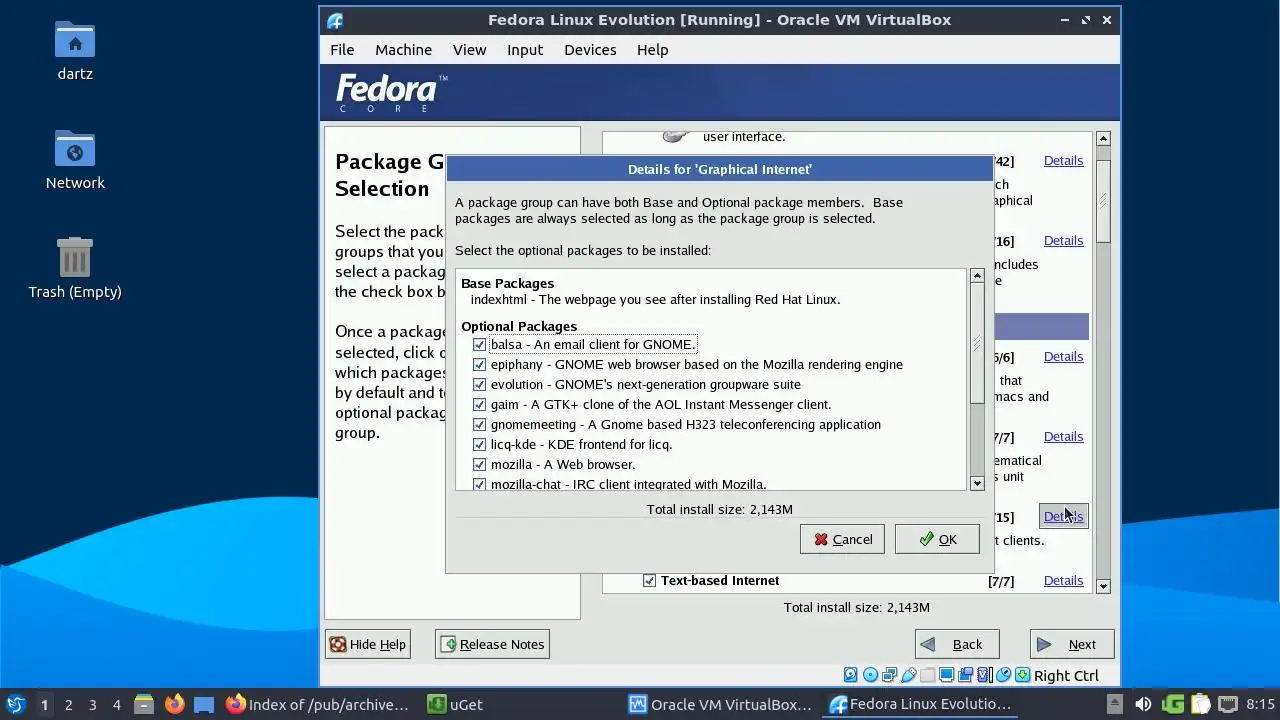Open the Lubuntu start menu icon
The height and width of the screenshot is (720, 1280).
point(15,704)
